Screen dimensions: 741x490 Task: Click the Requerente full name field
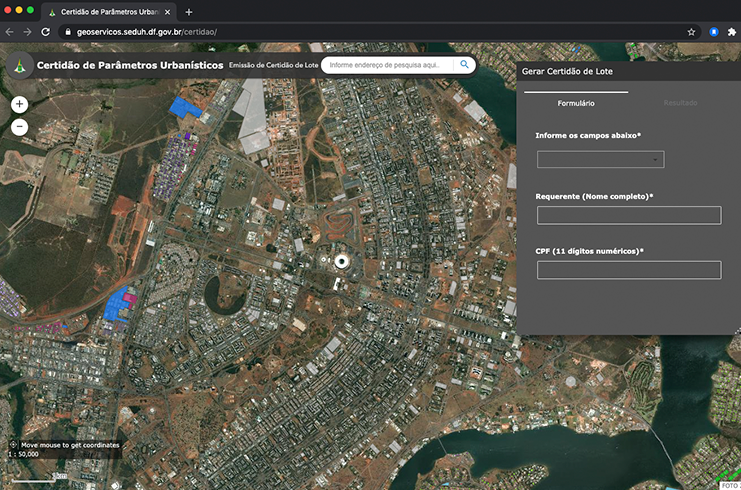[628, 215]
